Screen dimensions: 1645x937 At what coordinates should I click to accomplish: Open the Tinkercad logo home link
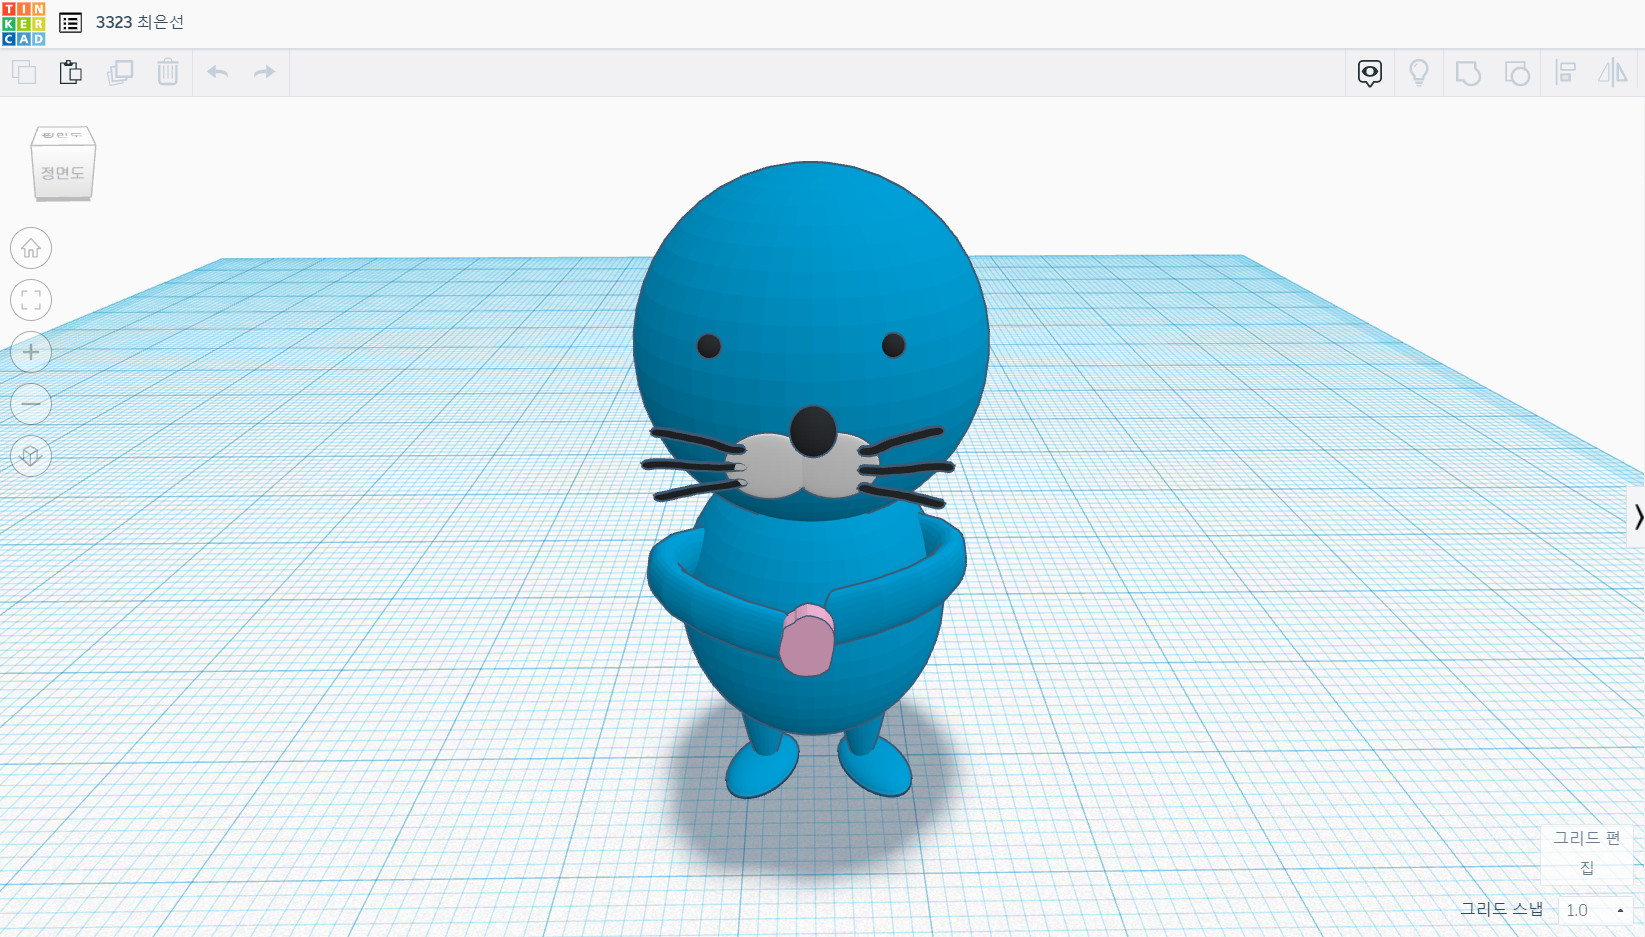[x=24, y=24]
